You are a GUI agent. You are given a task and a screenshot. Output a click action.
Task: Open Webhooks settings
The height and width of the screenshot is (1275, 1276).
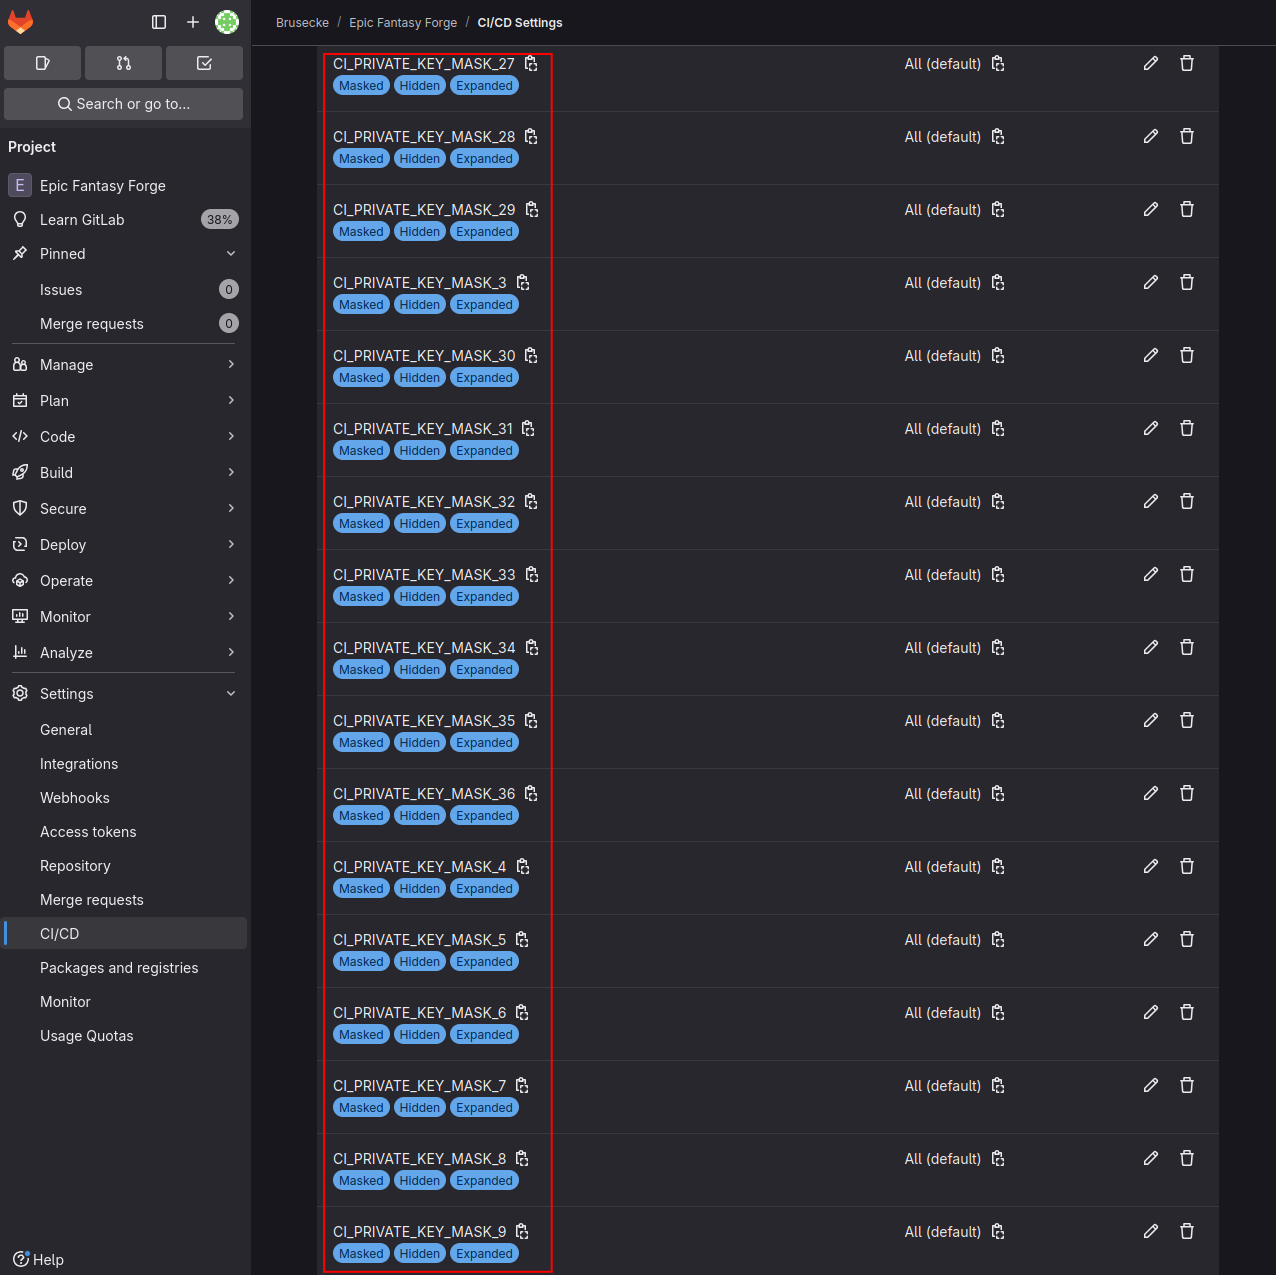coord(125,798)
